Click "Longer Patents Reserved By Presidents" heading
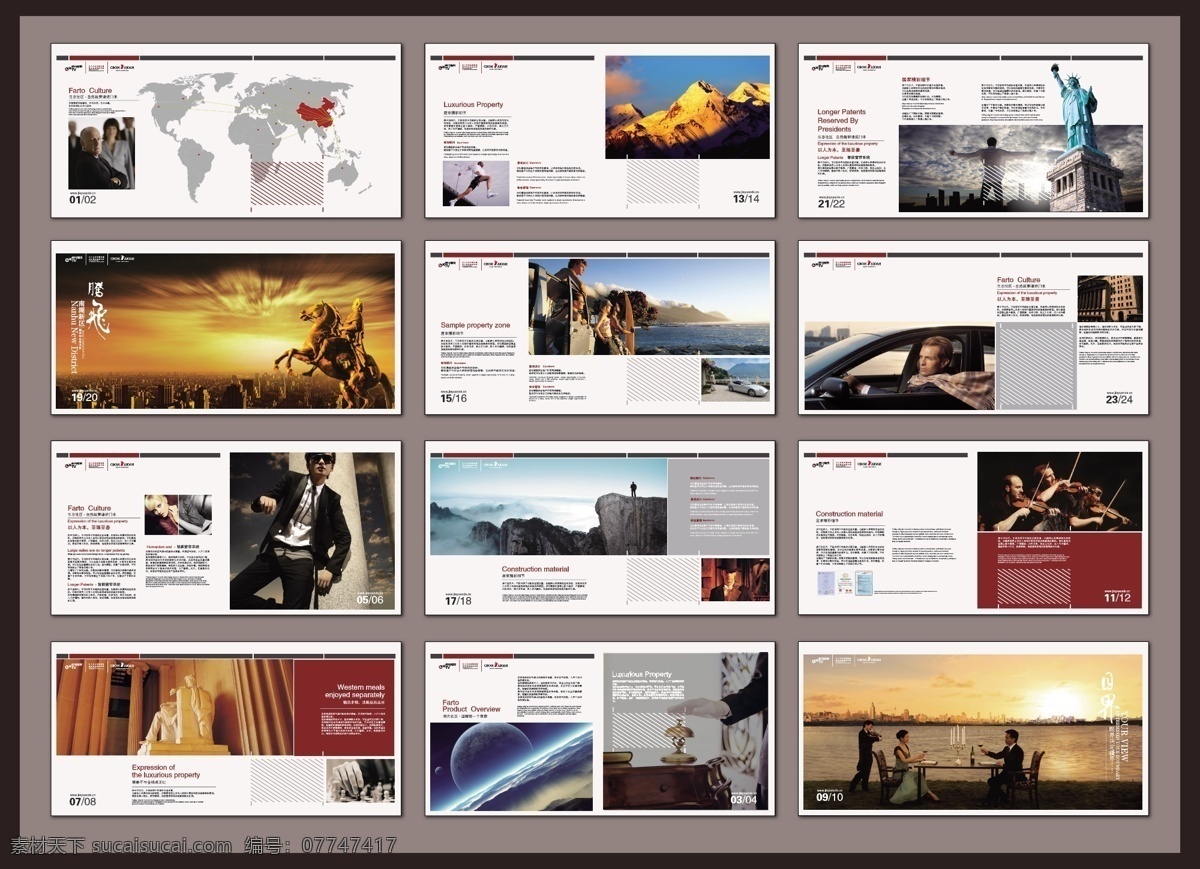The width and height of the screenshot is (1200, 869). pos(842,121)
